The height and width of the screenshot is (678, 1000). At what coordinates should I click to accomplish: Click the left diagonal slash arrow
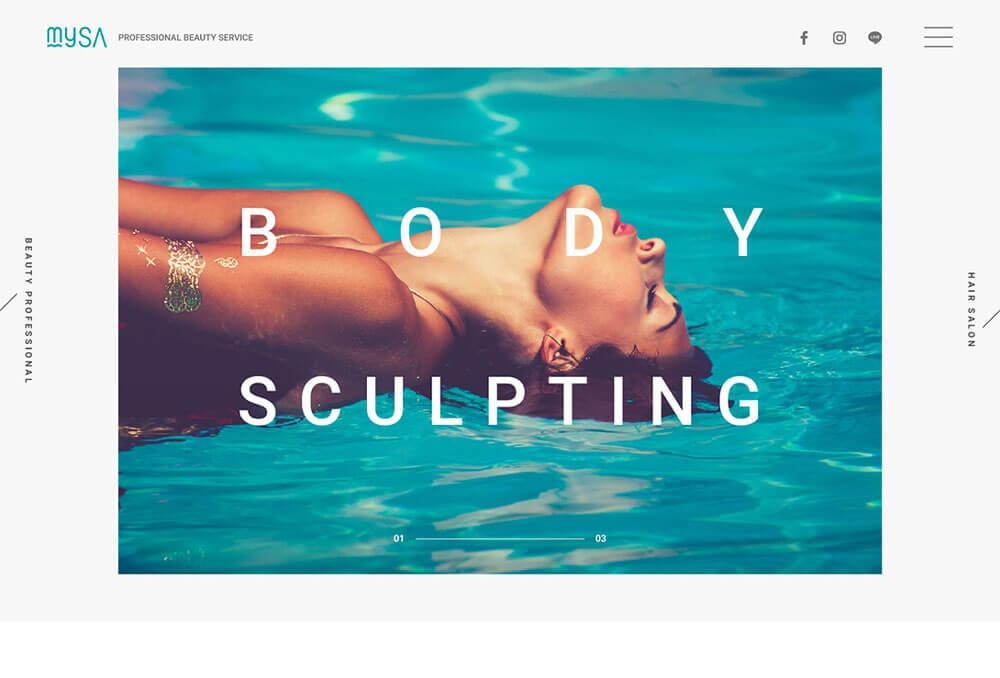[8, 302]
